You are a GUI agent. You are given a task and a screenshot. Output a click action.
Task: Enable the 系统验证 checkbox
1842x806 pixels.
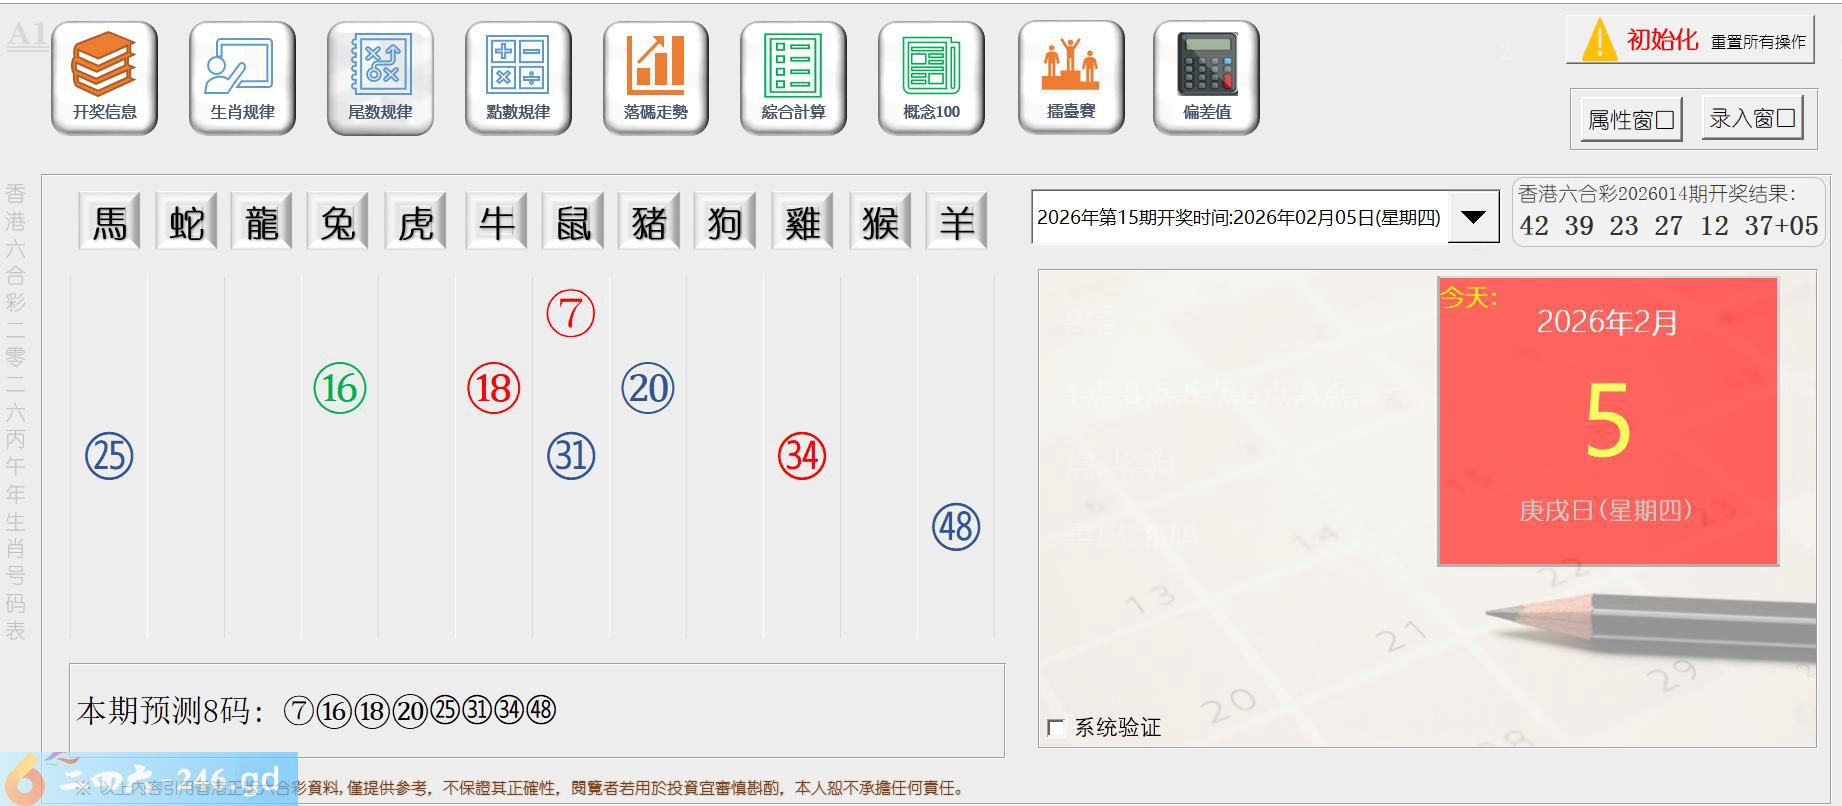point(1056,728)
